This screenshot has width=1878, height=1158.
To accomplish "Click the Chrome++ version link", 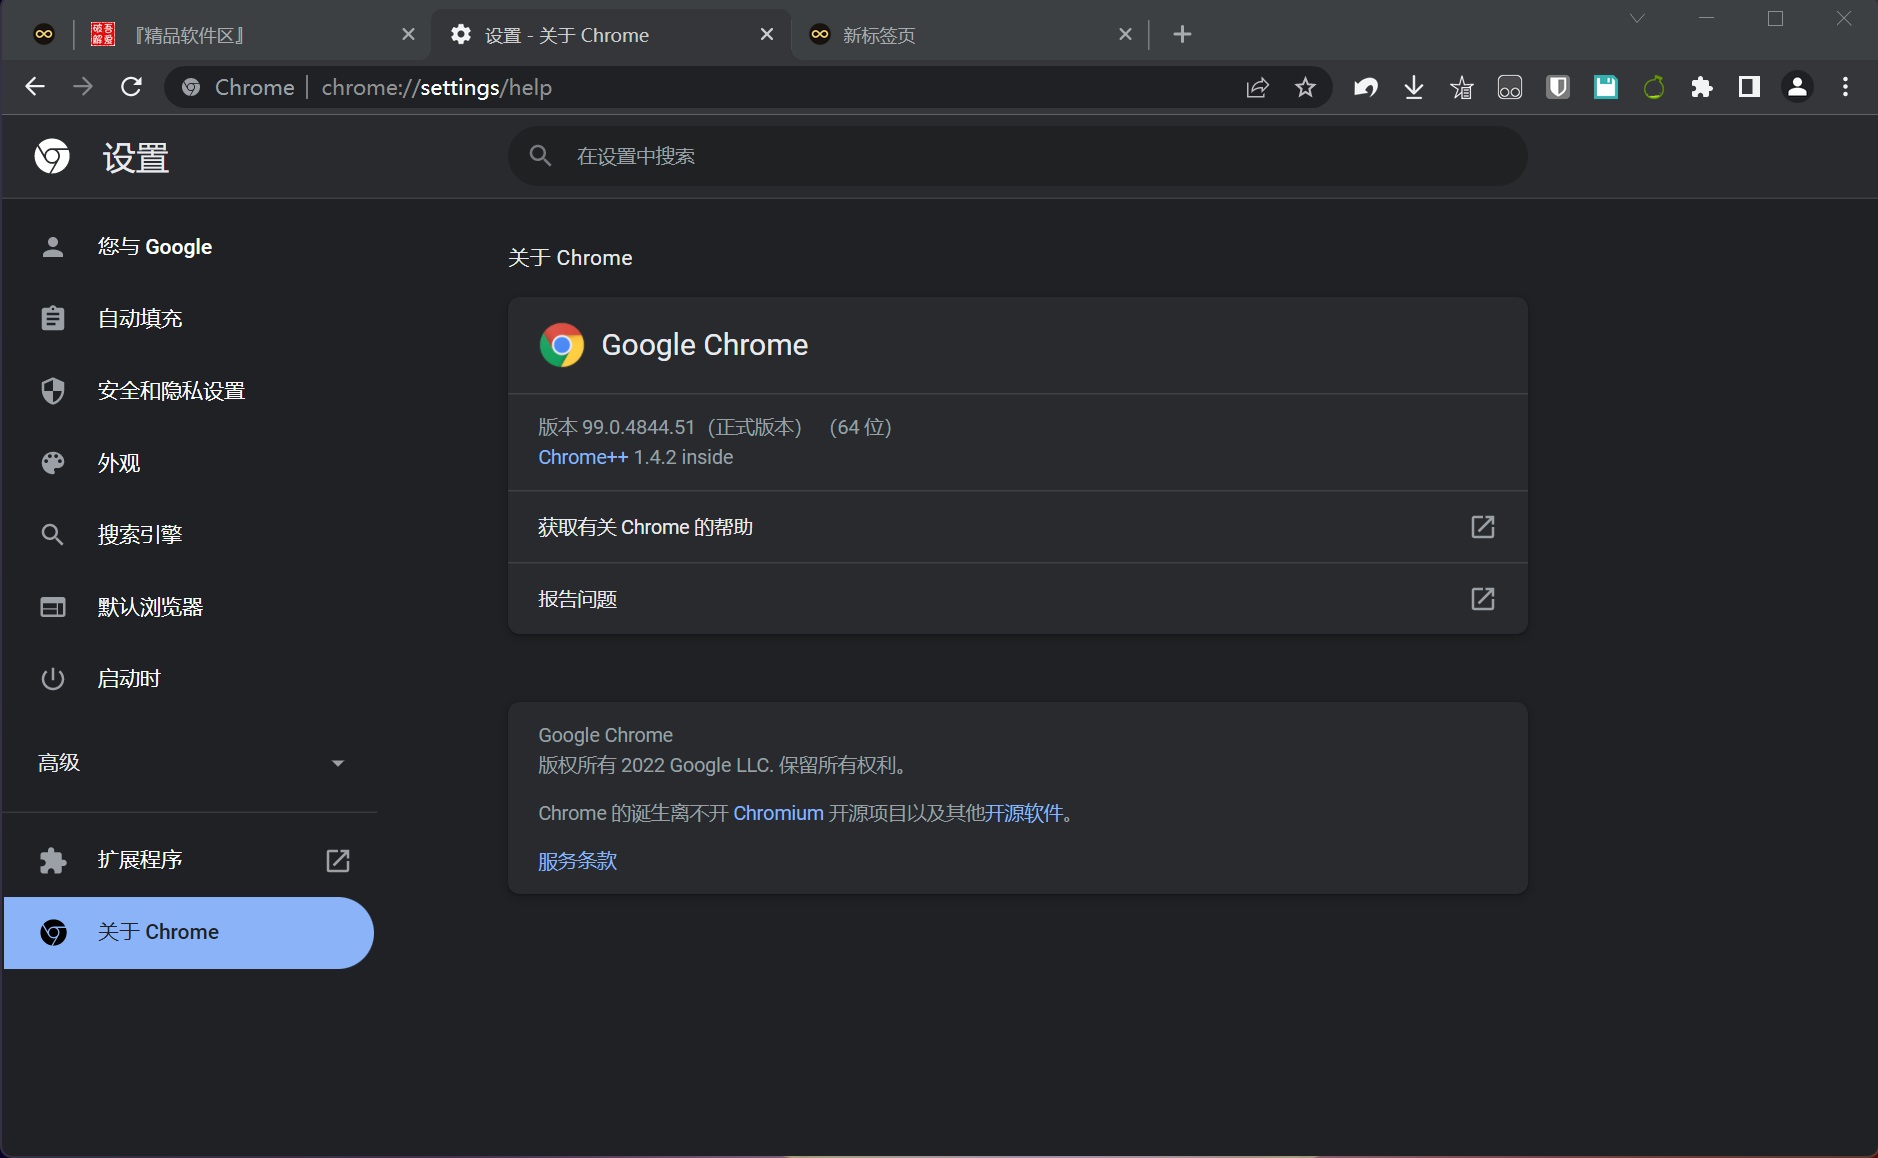I will pyautogui.click(x=584, y=457).
